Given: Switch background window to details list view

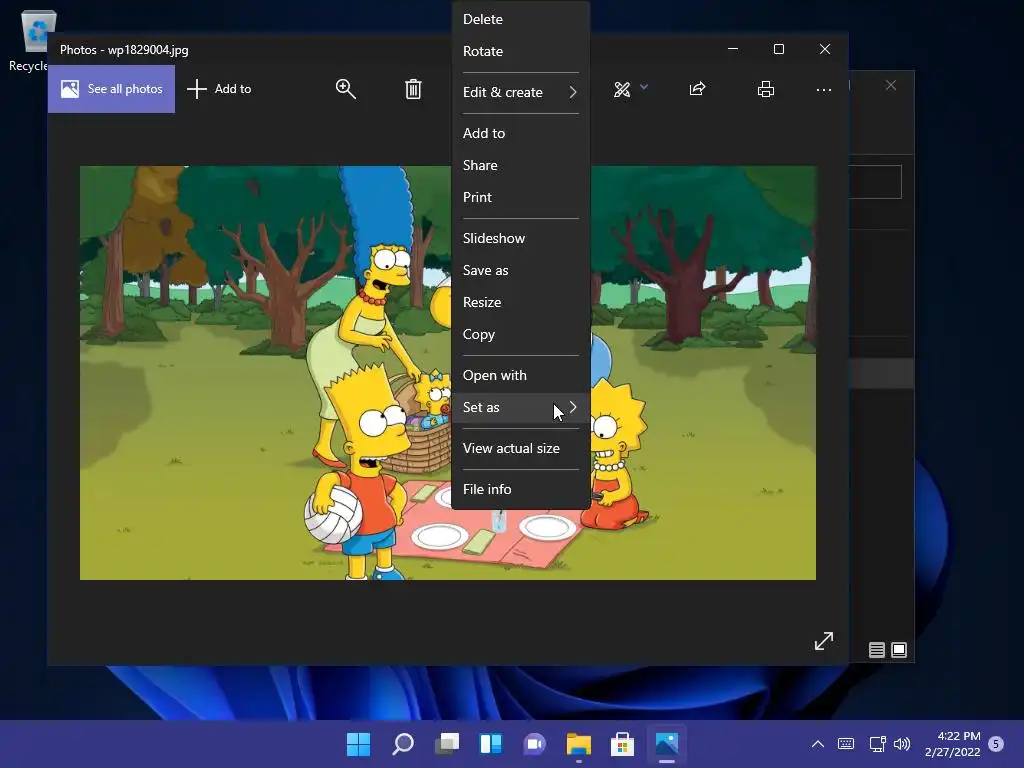Looking at the screenshot, I should click(x=876, y=650).
